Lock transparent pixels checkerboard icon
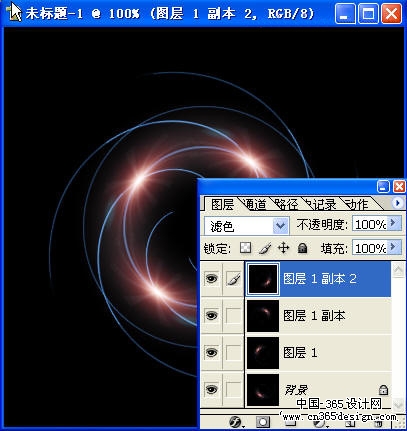The image size is (407, 431). (246, 248)
